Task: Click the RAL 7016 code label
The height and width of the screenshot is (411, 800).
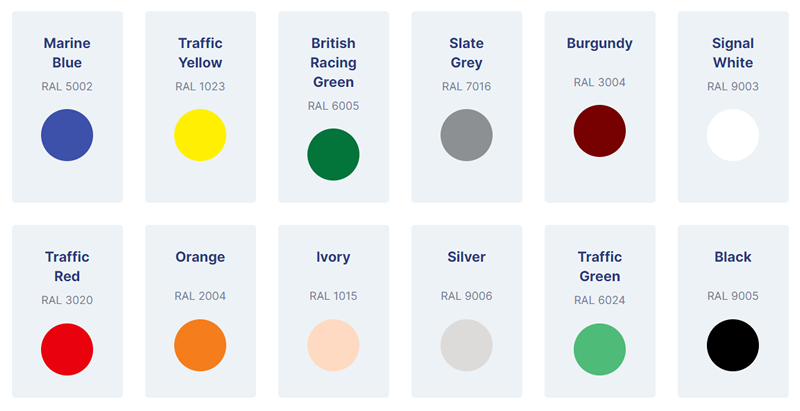Action: click(x=466, y=87)
